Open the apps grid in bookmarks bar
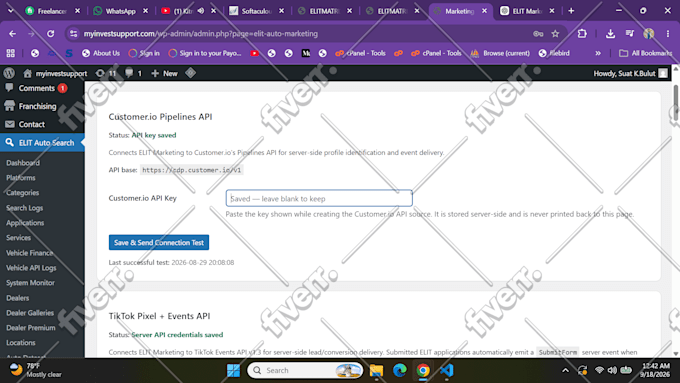The image size is (680, 383). tap(10, 53)
